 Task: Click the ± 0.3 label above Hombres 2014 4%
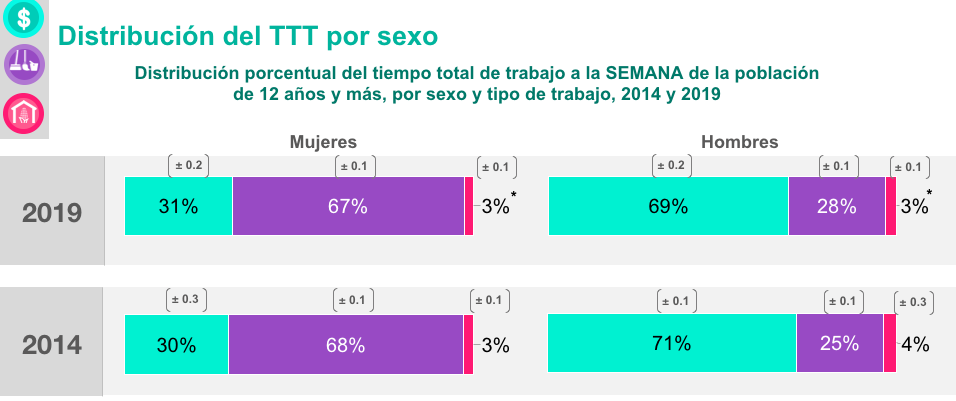[915, 301]
